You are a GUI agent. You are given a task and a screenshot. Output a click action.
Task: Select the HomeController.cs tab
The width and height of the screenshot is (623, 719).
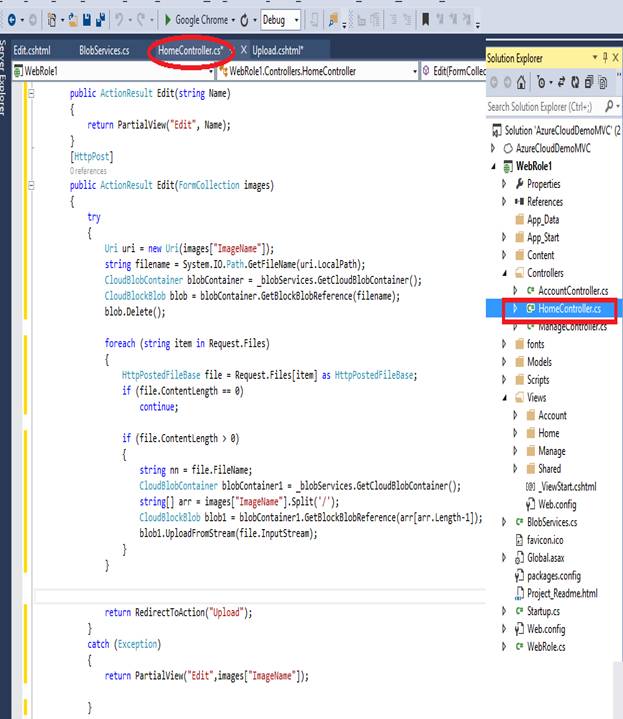tap(190, 50)
